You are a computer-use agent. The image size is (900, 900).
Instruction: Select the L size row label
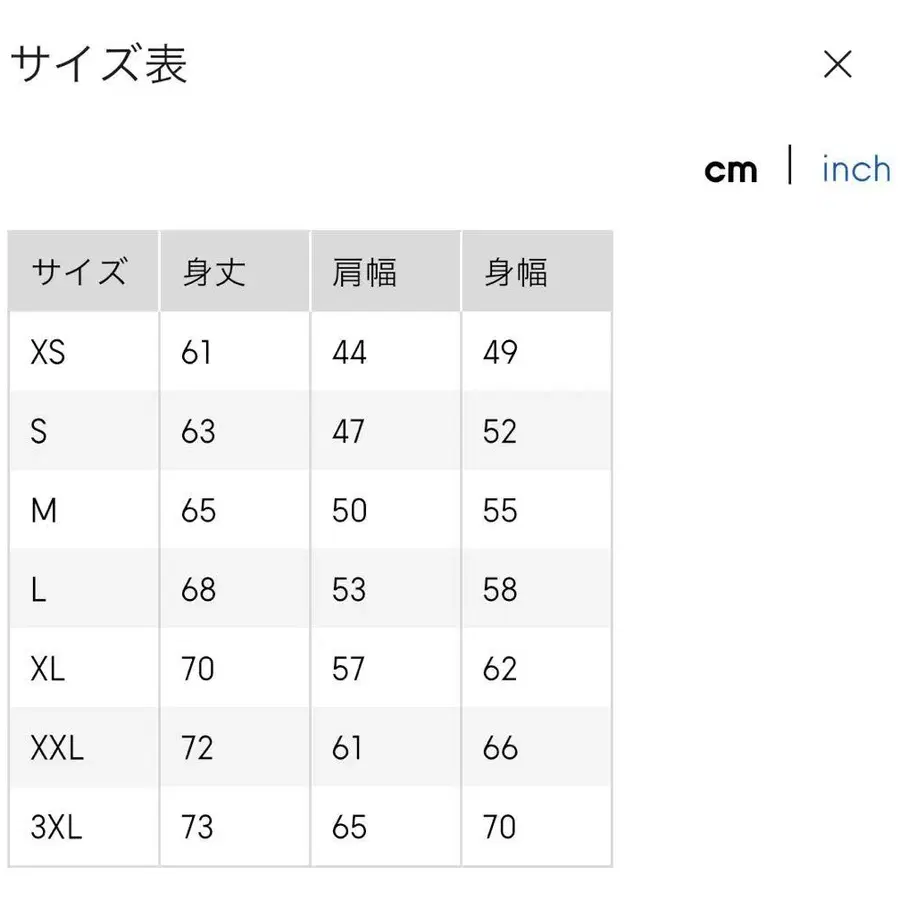37,589
